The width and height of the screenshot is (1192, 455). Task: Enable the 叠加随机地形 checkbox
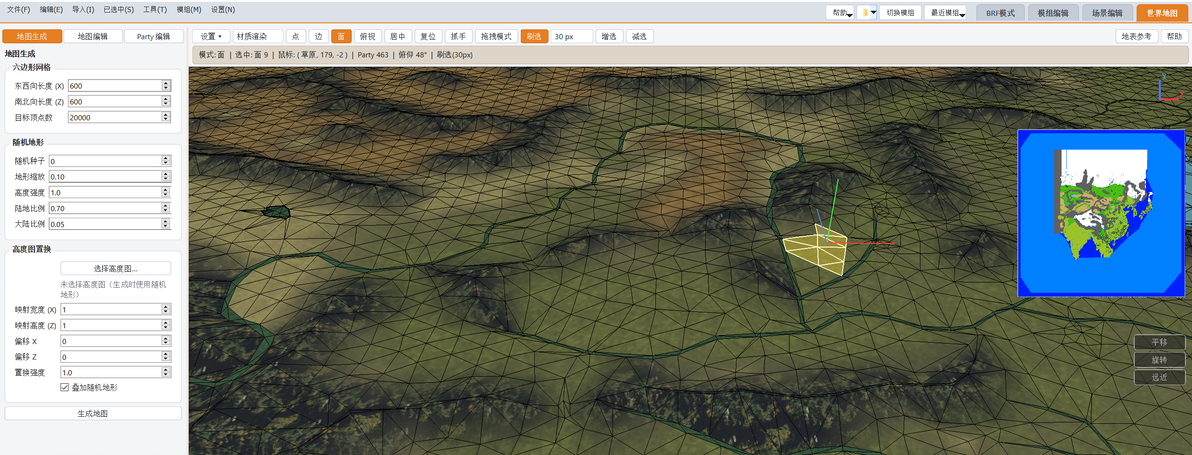pos(64,387)
